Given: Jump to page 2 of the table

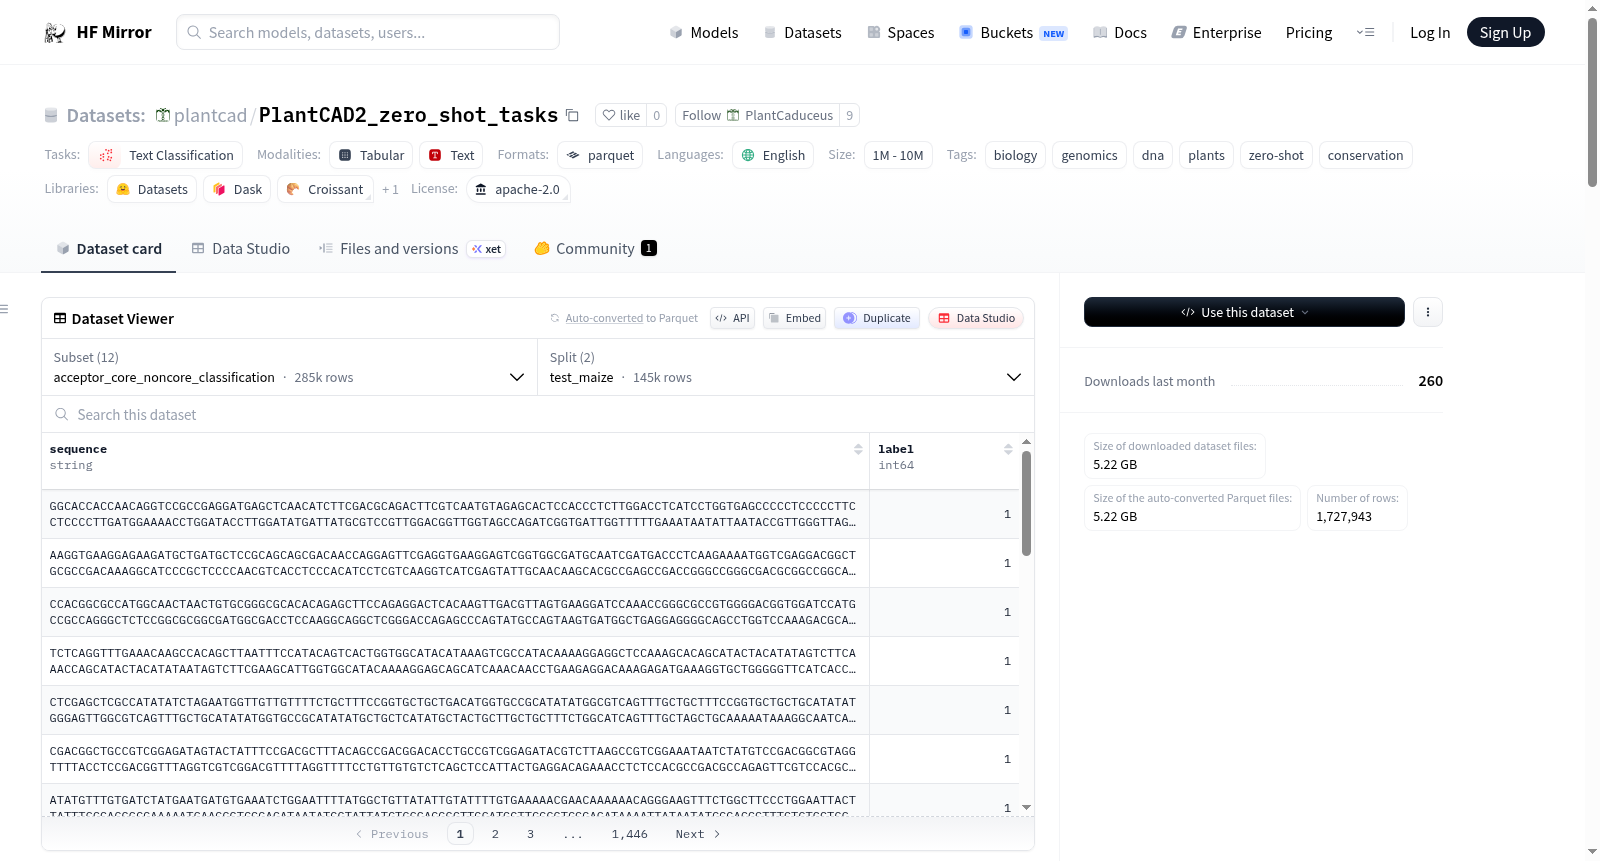Looking at the screenshot, I should (x=495, y=834).
